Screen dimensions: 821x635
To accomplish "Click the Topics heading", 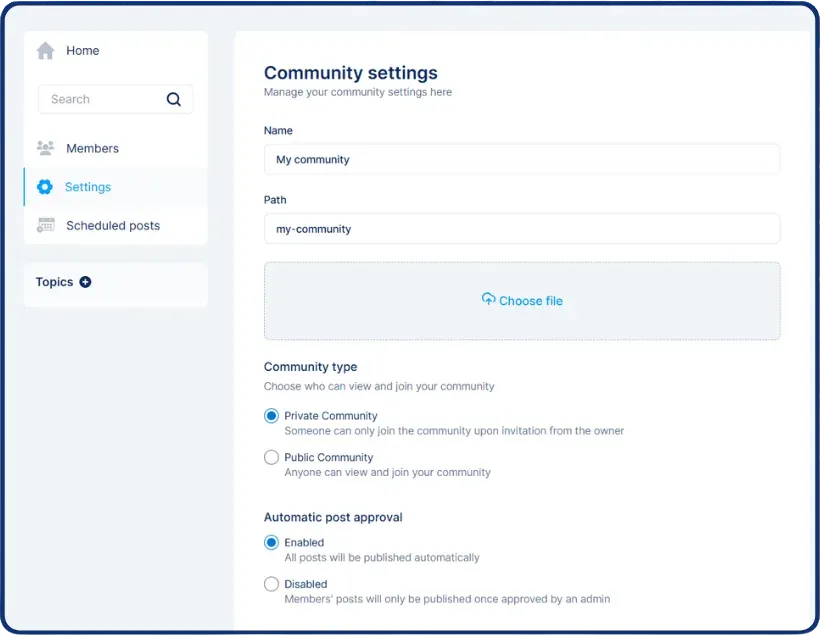I will point(54,282).
